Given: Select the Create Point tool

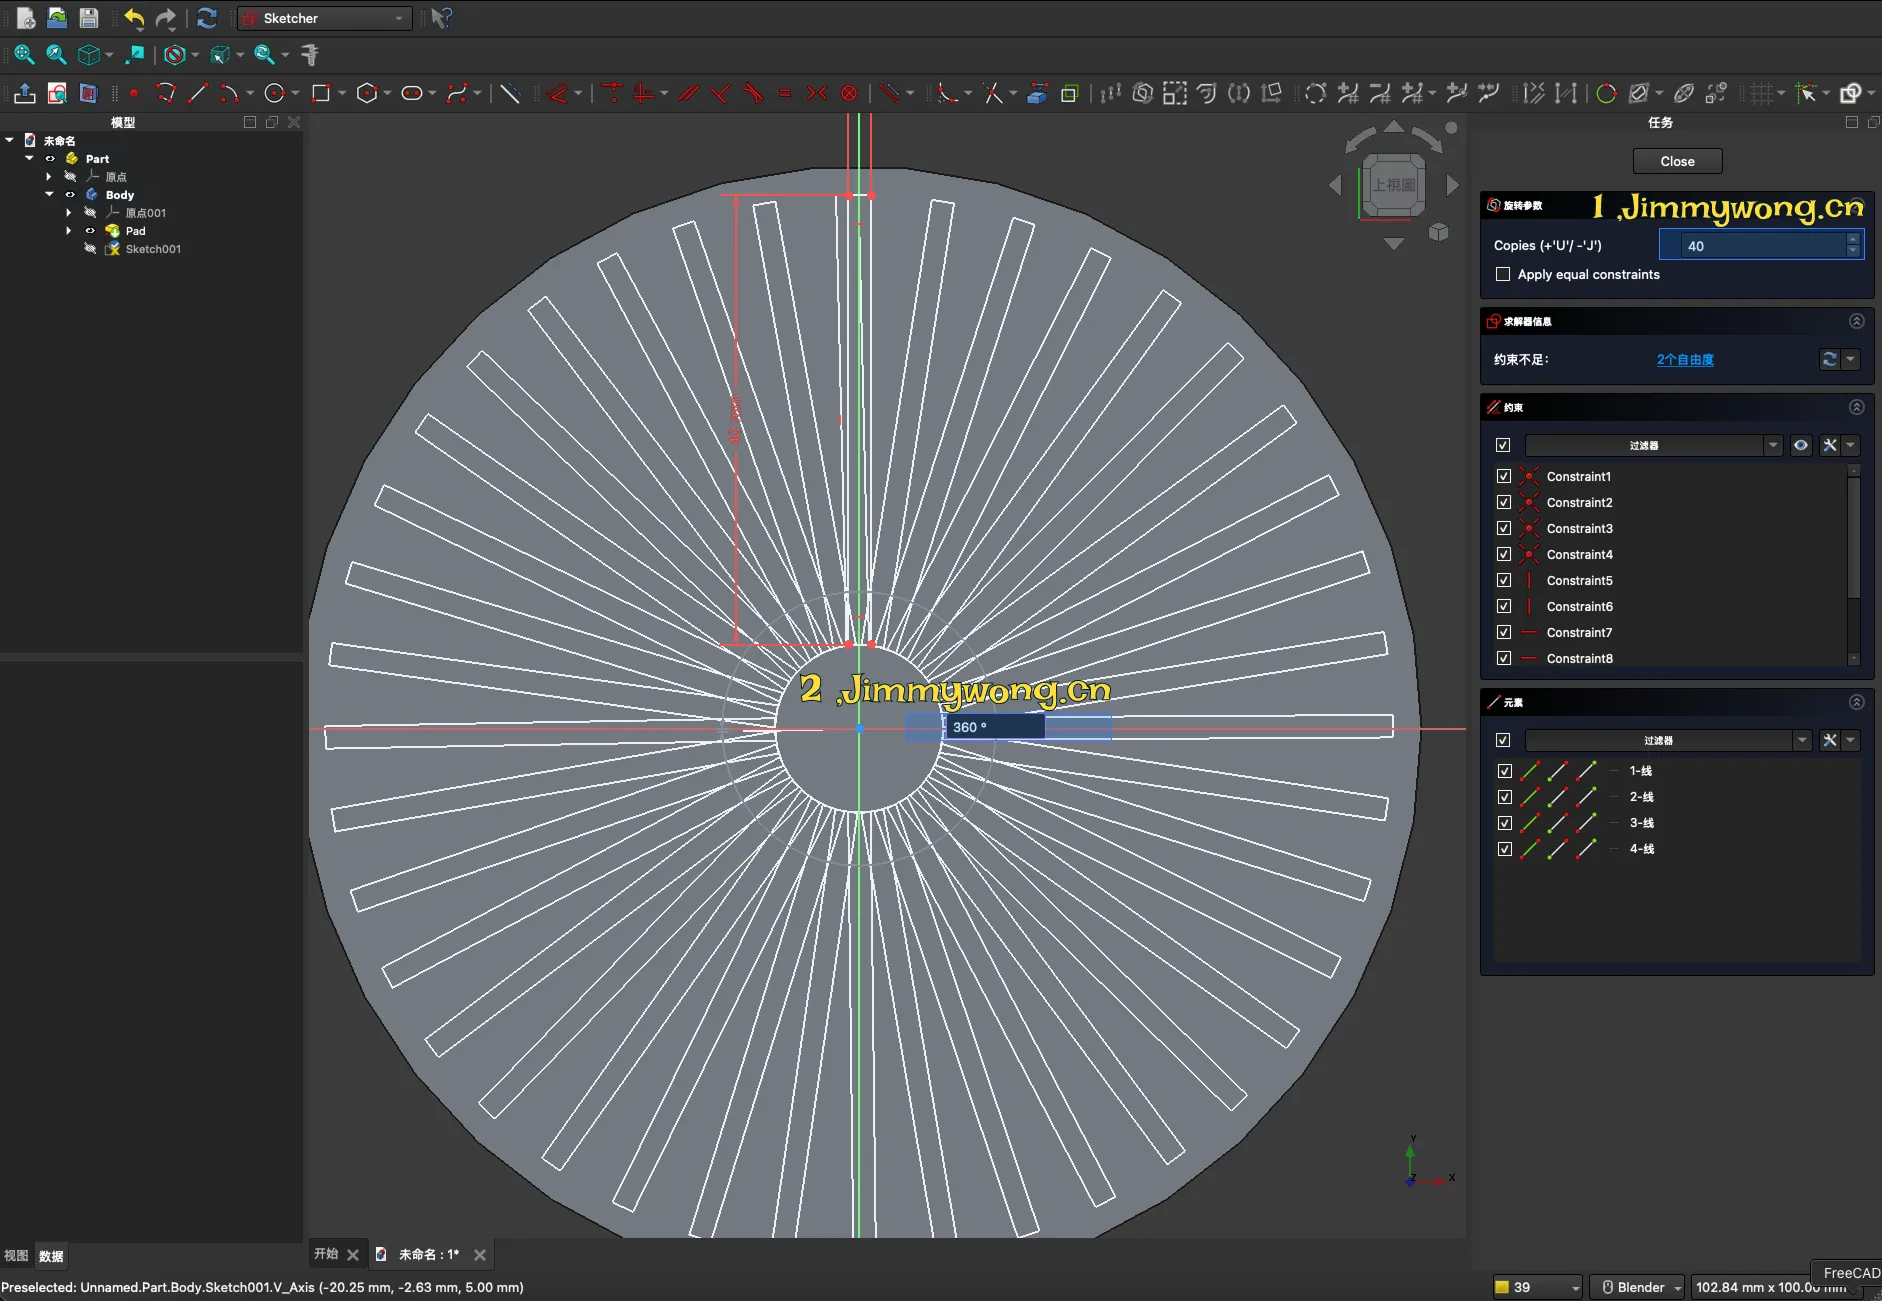Looking at the screenshot, I should [134, 93].
